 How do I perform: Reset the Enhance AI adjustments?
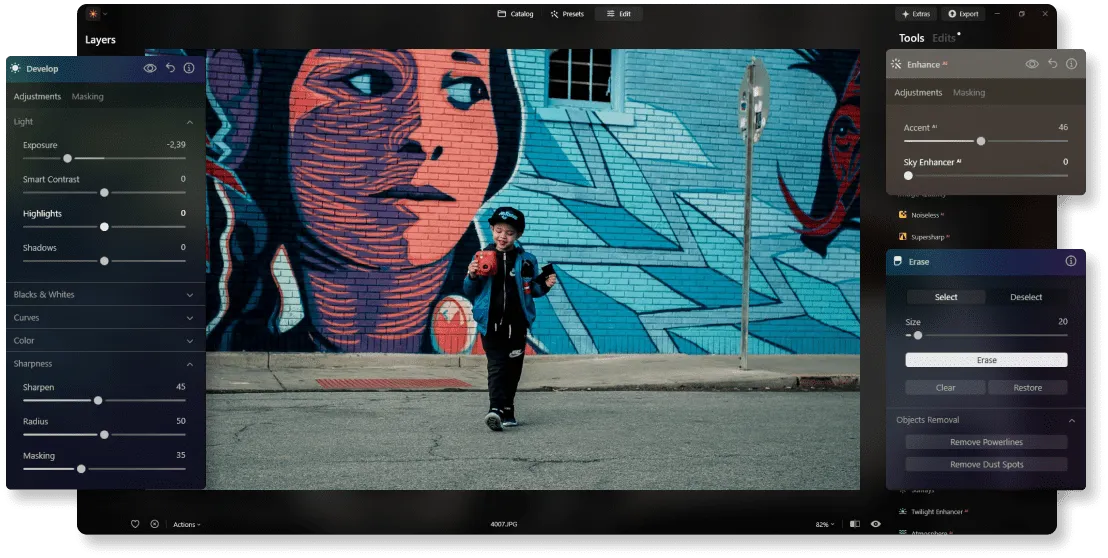click(1052, 64)
